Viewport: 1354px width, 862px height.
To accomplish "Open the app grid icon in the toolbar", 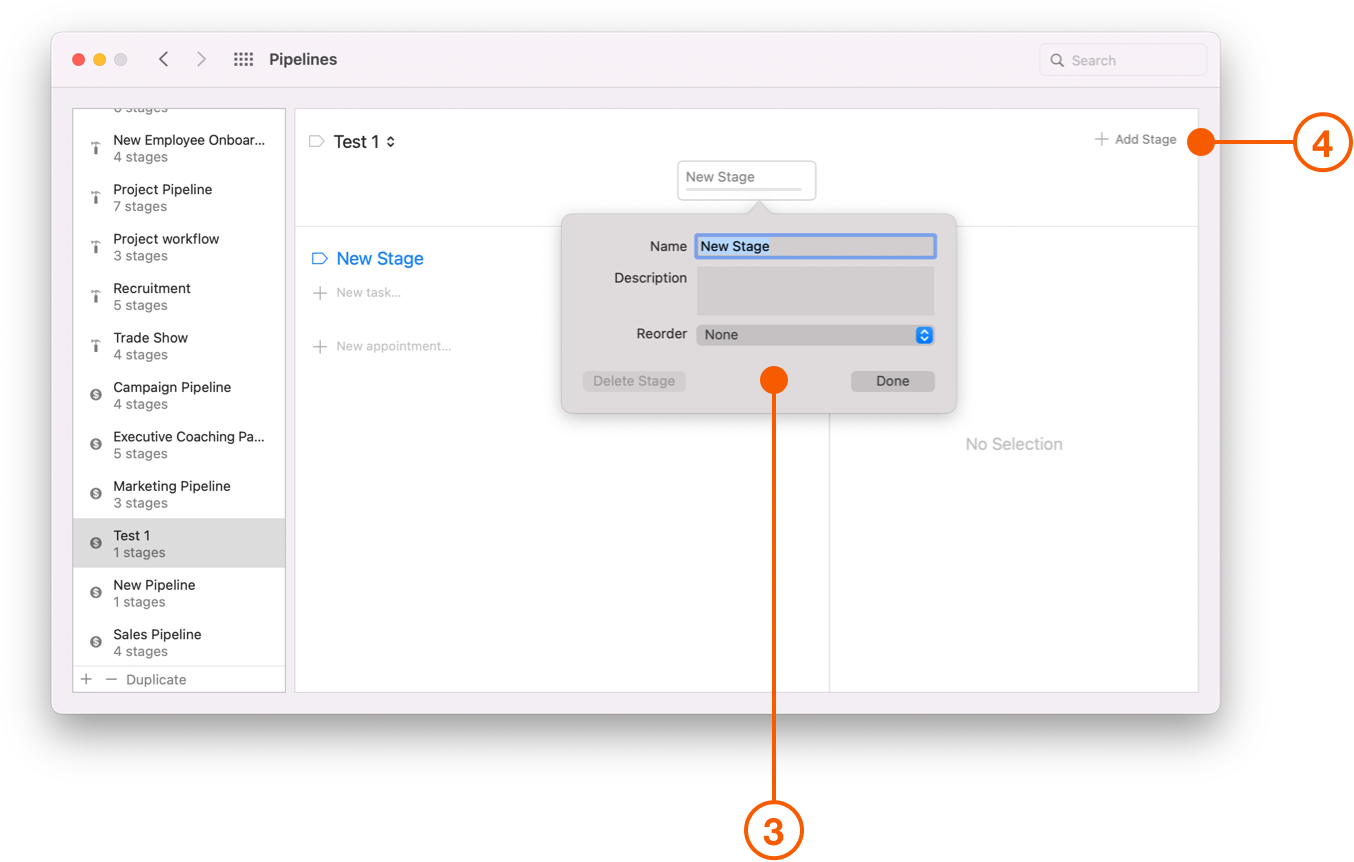I will (x=243, y=59).
